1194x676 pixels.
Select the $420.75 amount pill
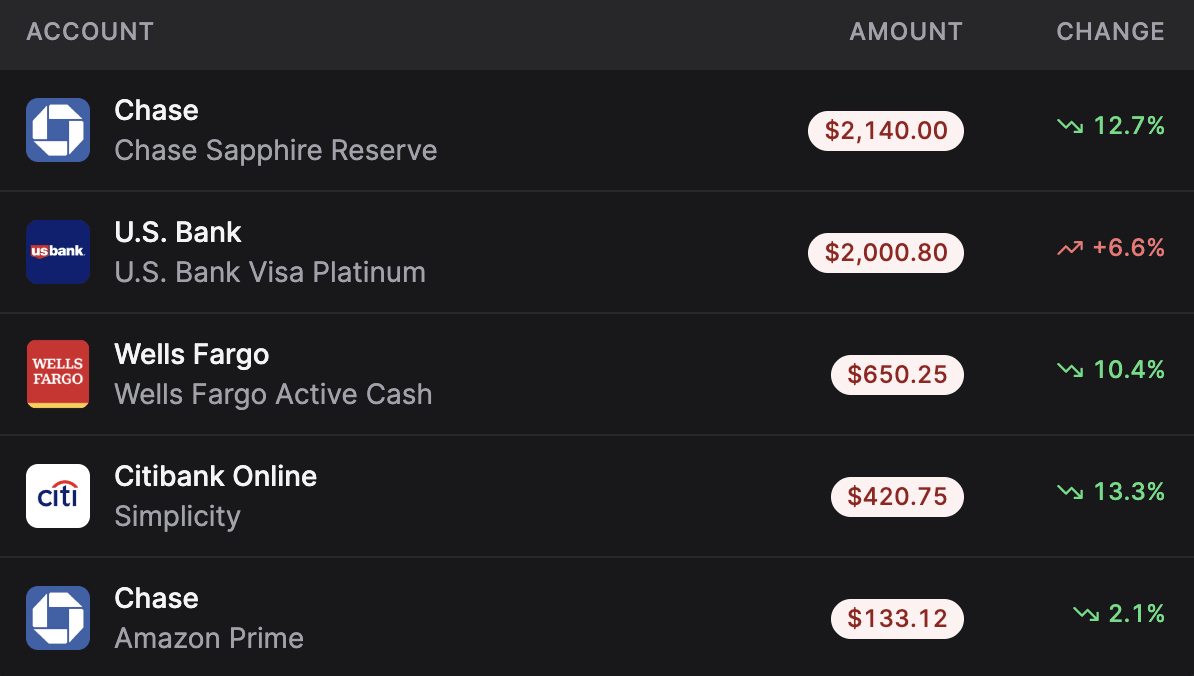tap(897, 496)
